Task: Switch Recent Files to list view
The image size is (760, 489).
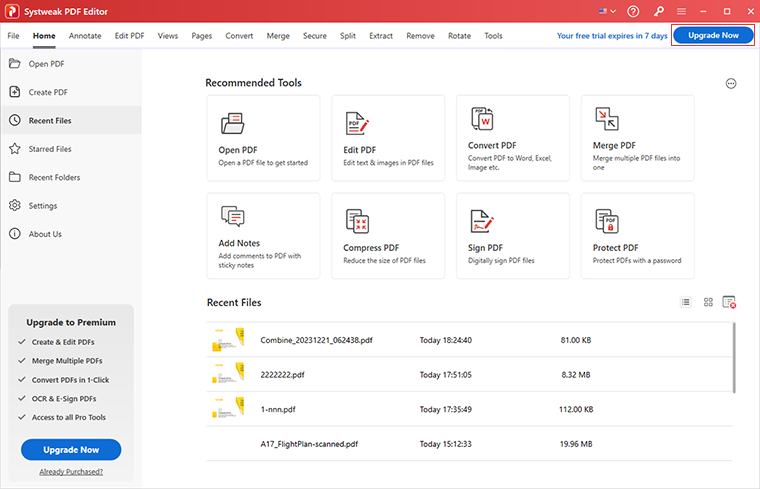Action: click(x=685, y=302)
